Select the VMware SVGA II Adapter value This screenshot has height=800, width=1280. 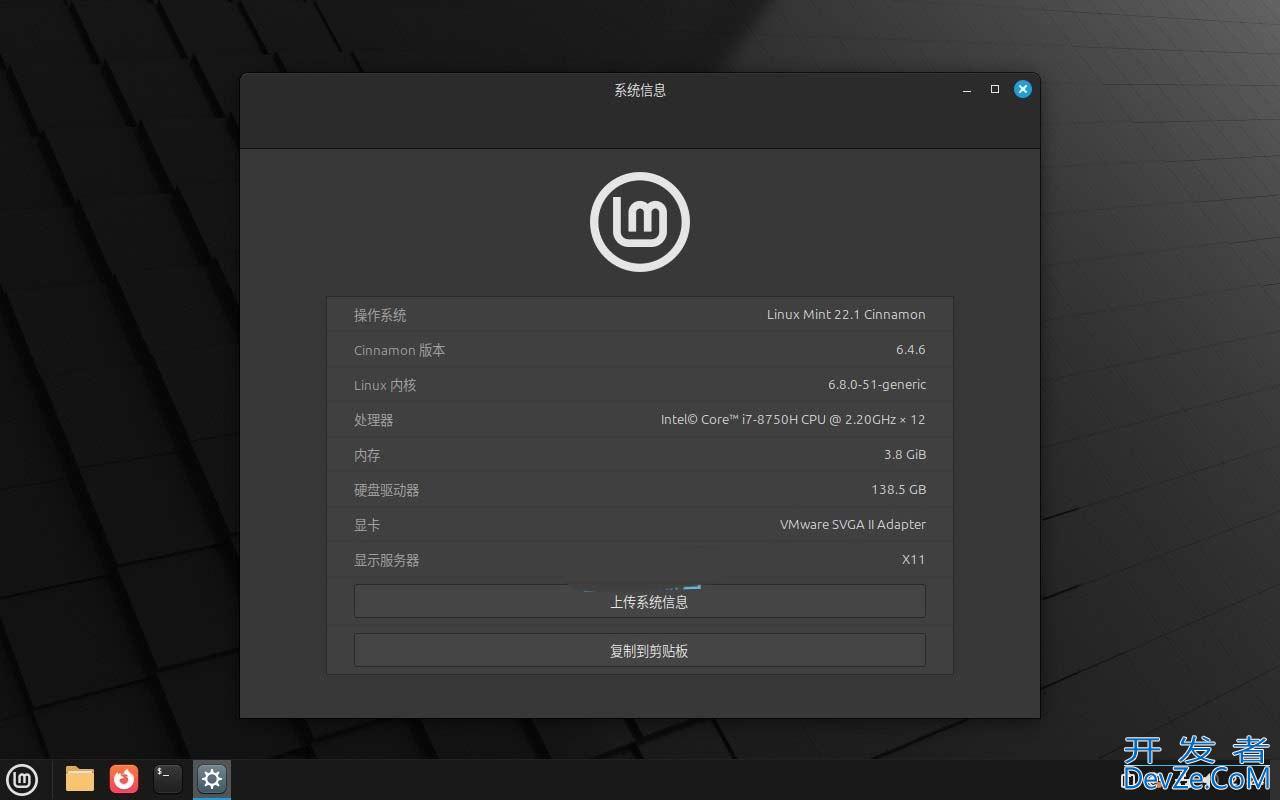point(853,524)
